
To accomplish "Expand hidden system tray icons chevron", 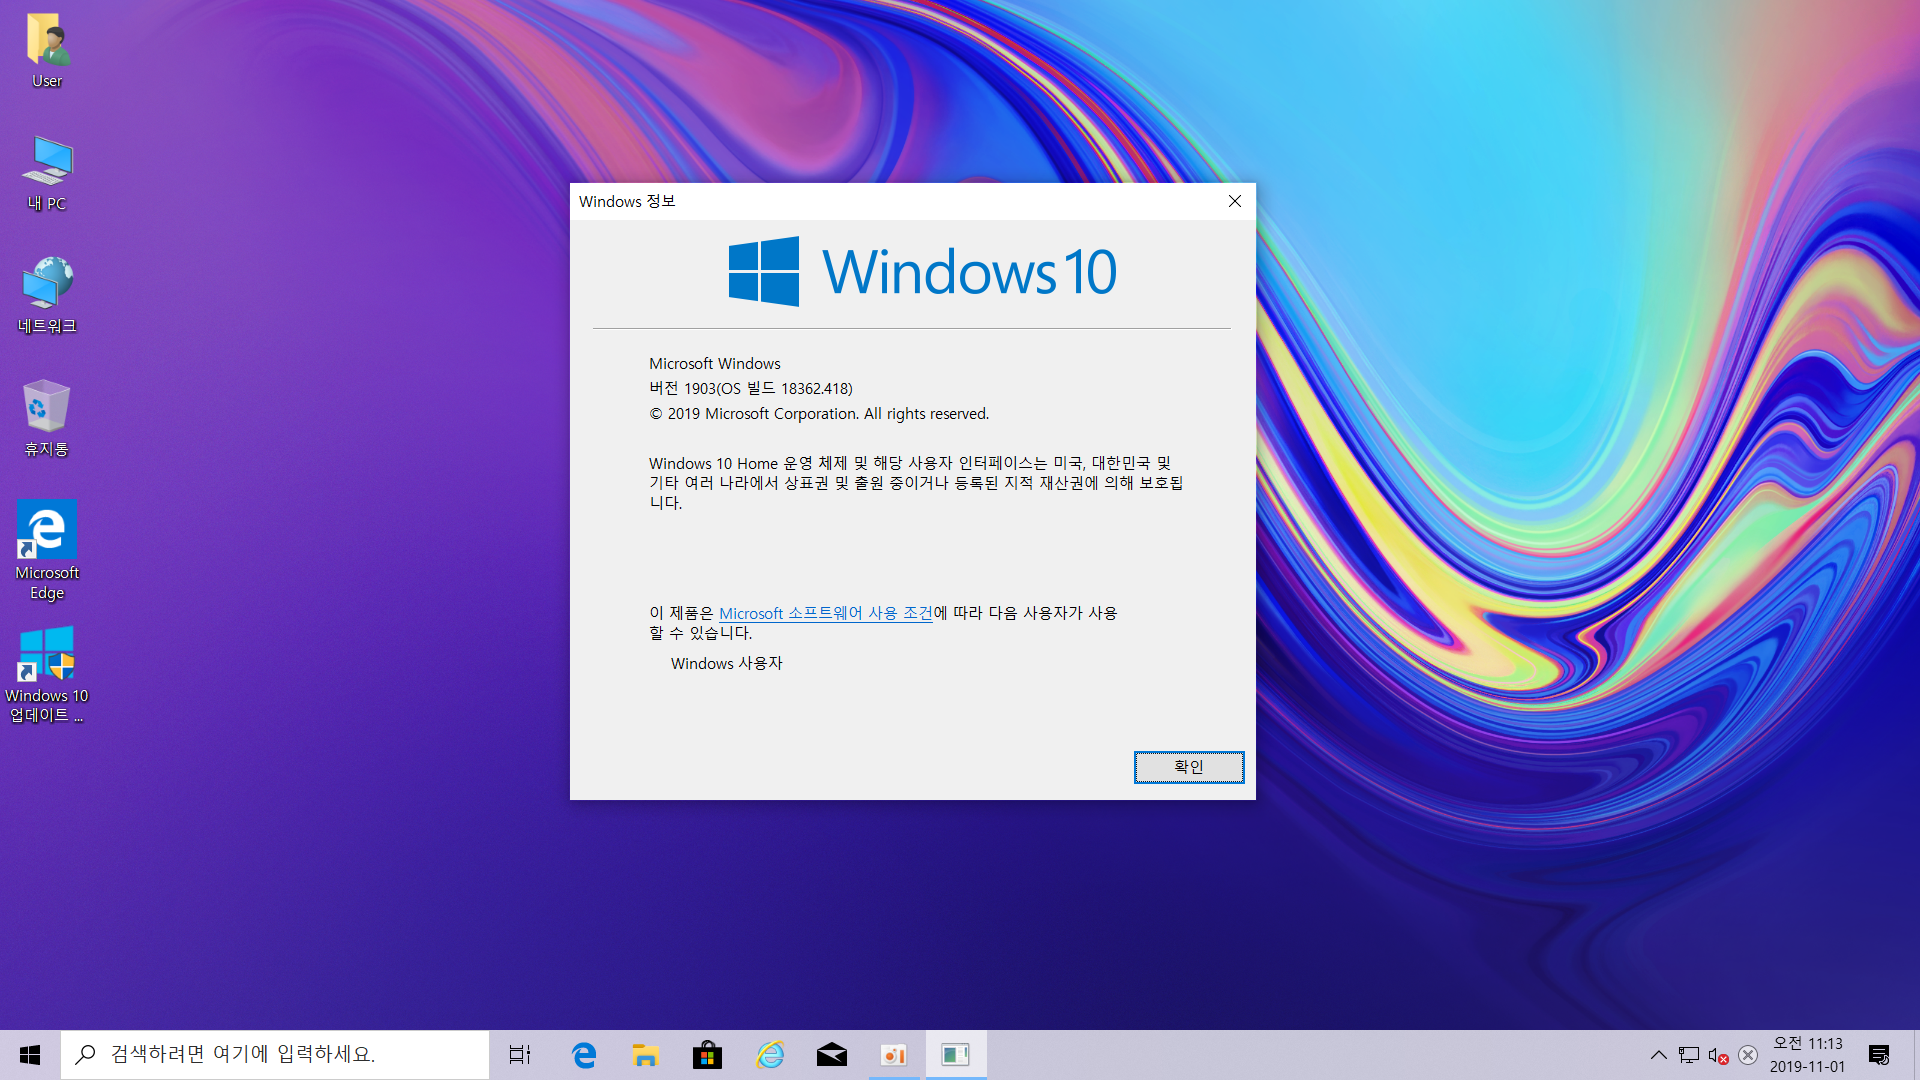I will pos(1658,1055).
